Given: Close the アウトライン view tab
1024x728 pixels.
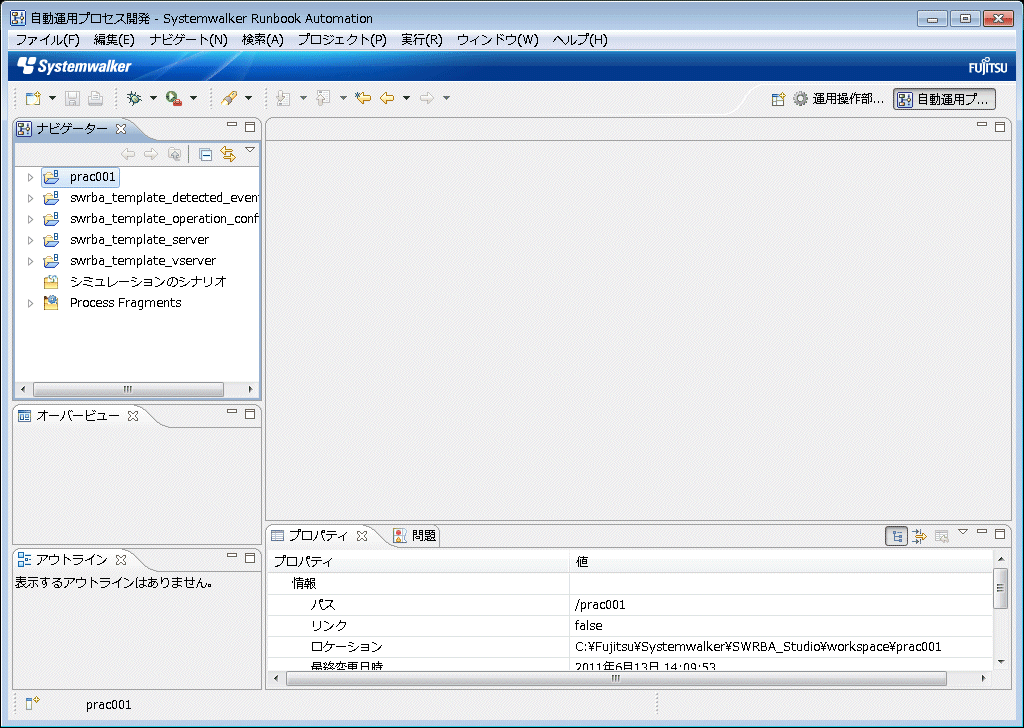Looking at the screenshot, I should tap(121, 560).
